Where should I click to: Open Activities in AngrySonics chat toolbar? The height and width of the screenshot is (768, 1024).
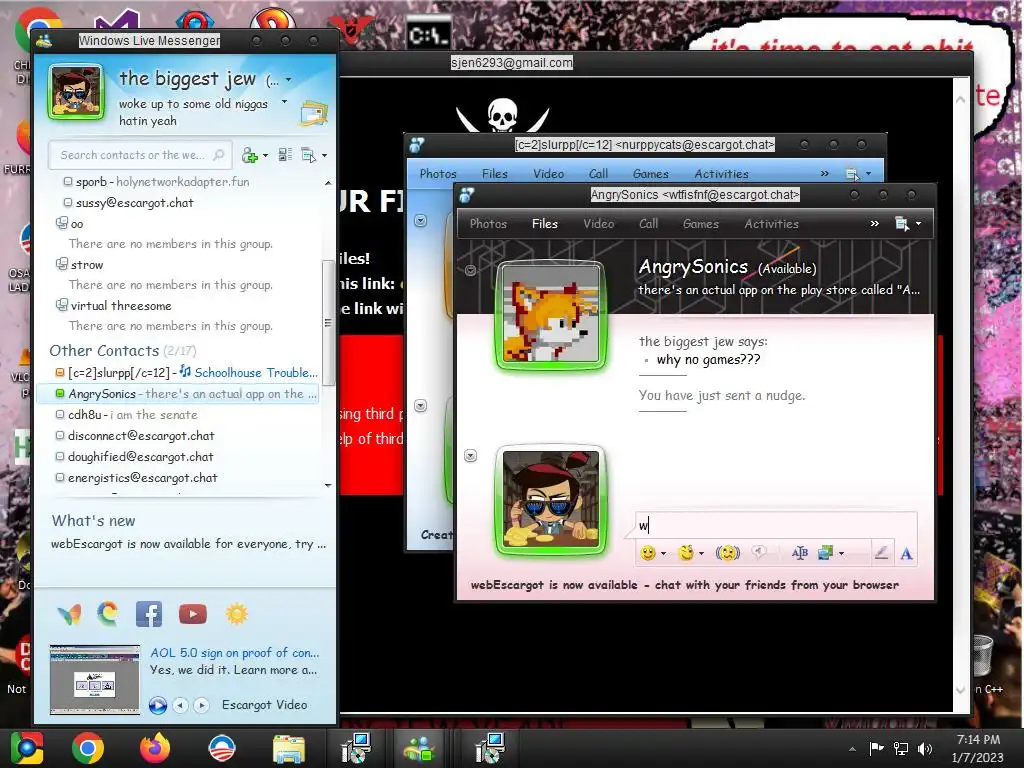coord(771,223)
